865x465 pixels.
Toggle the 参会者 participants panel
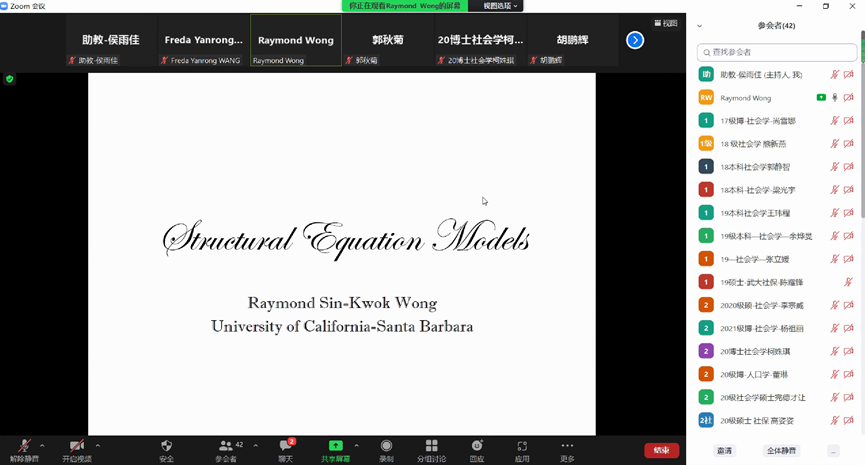click(226, 445)
